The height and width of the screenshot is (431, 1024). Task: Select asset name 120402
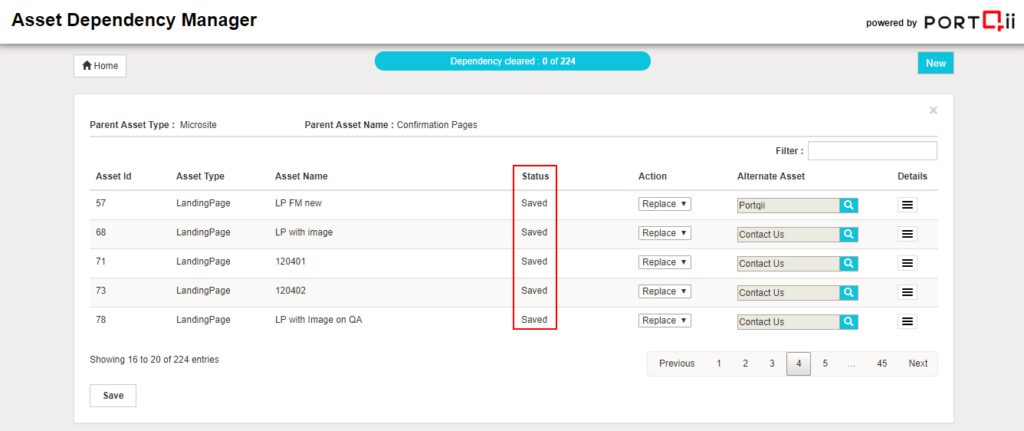pyautogui.click(x=290, y=291)
